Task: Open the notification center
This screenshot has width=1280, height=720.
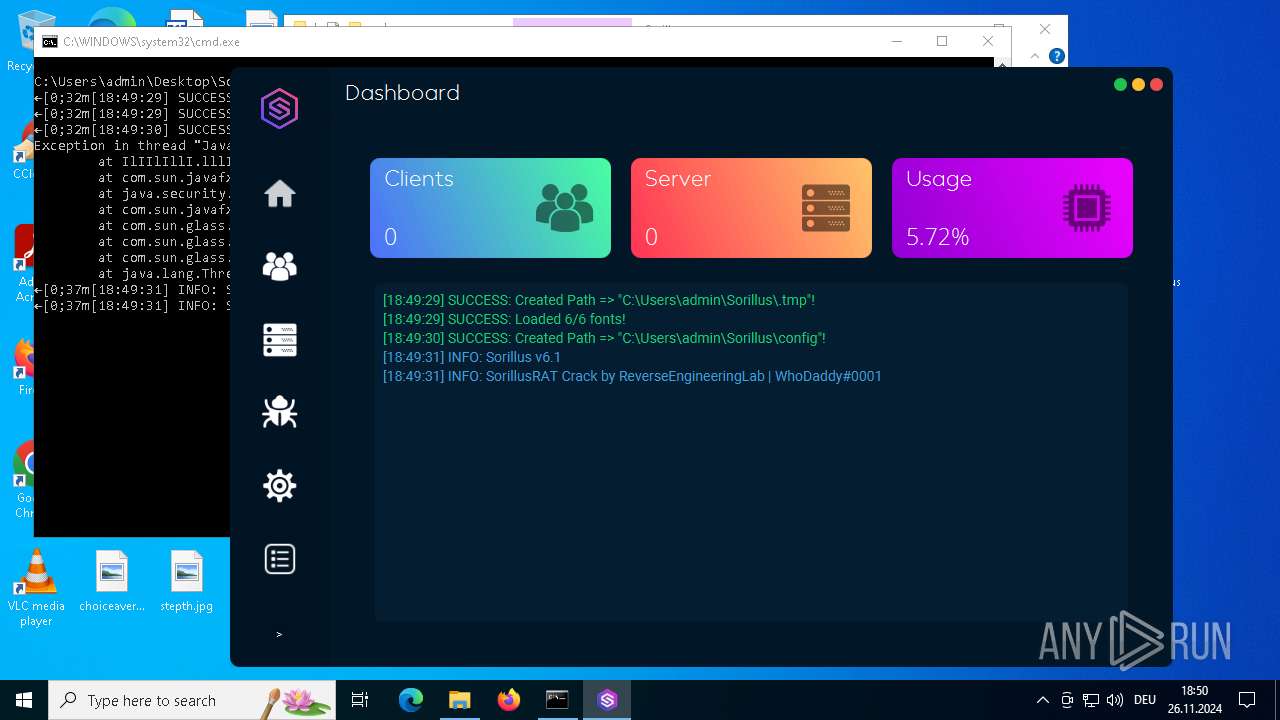Action: tap(1247, 700)
